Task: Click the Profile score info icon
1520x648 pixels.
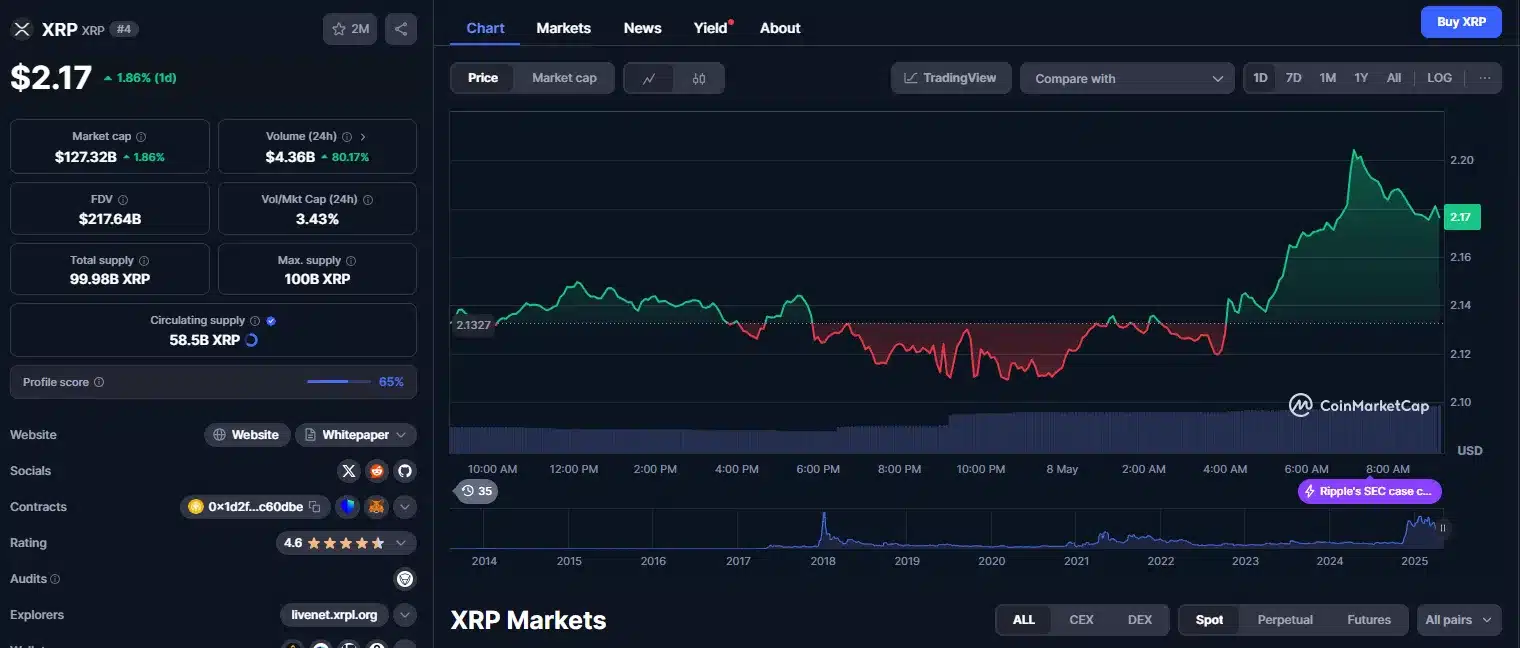Action: (99, 382)
